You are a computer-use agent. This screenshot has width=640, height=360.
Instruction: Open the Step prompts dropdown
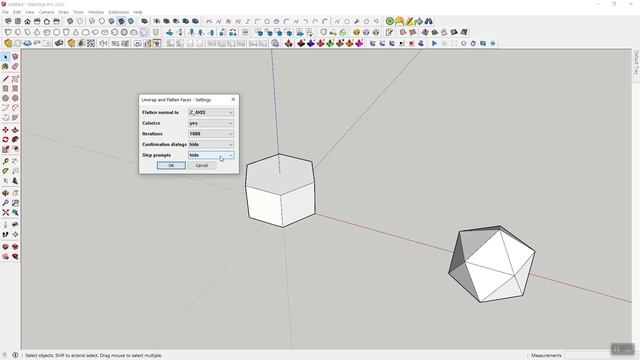point(211,155)
